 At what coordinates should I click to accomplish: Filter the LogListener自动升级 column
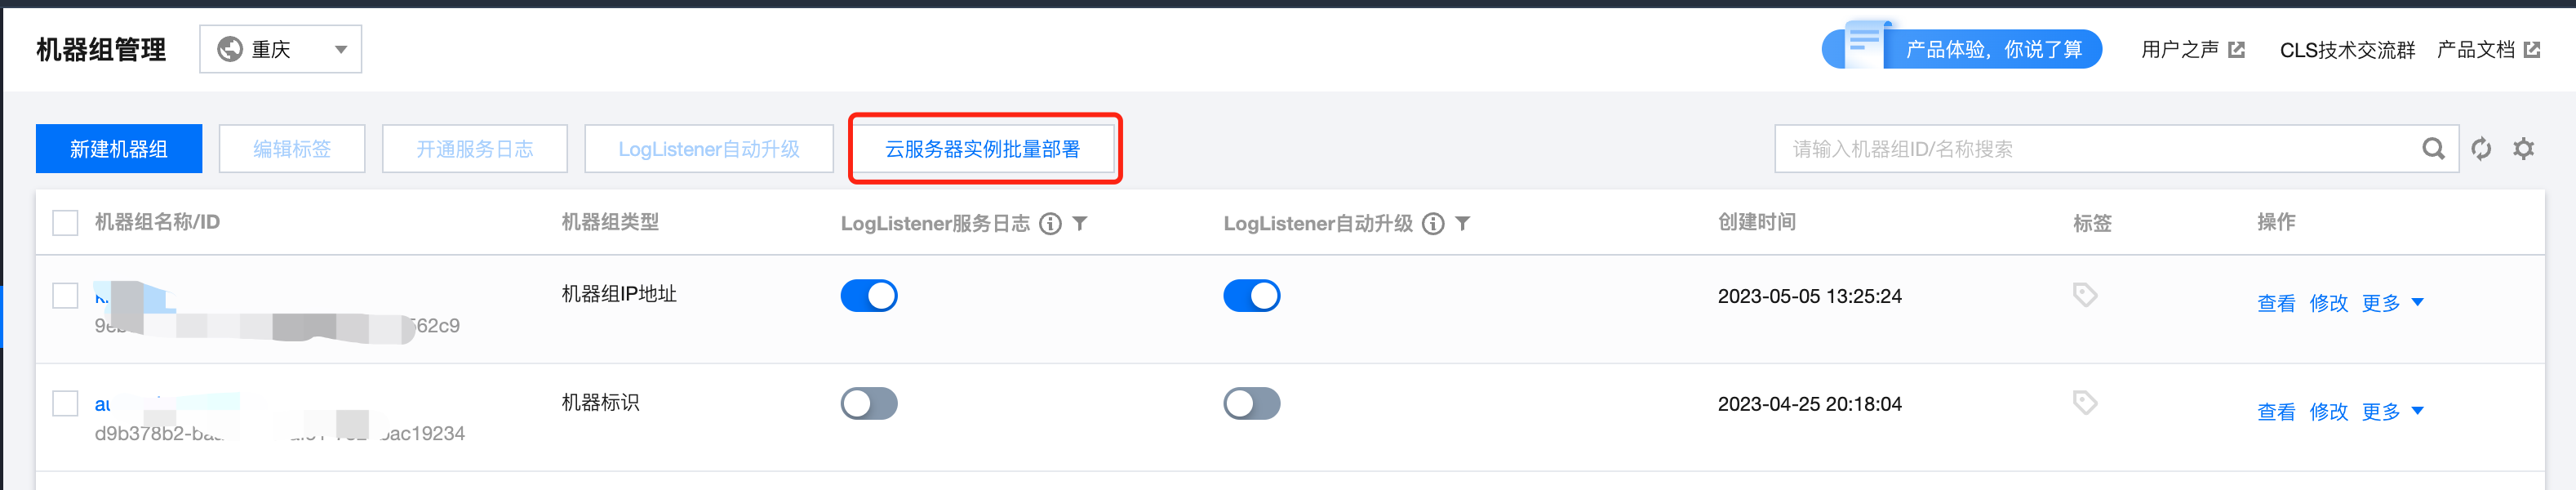1463,223
